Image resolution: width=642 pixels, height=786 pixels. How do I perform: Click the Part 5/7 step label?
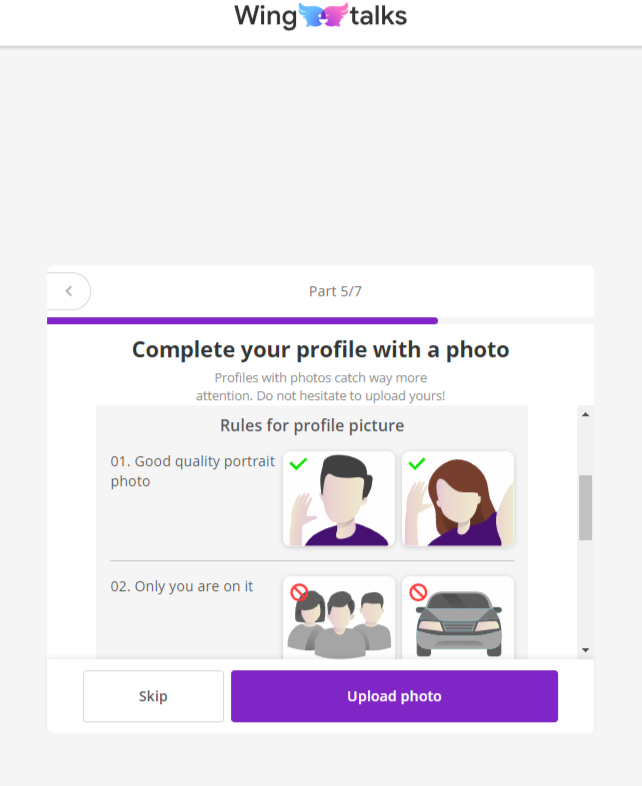pos(342,291)
